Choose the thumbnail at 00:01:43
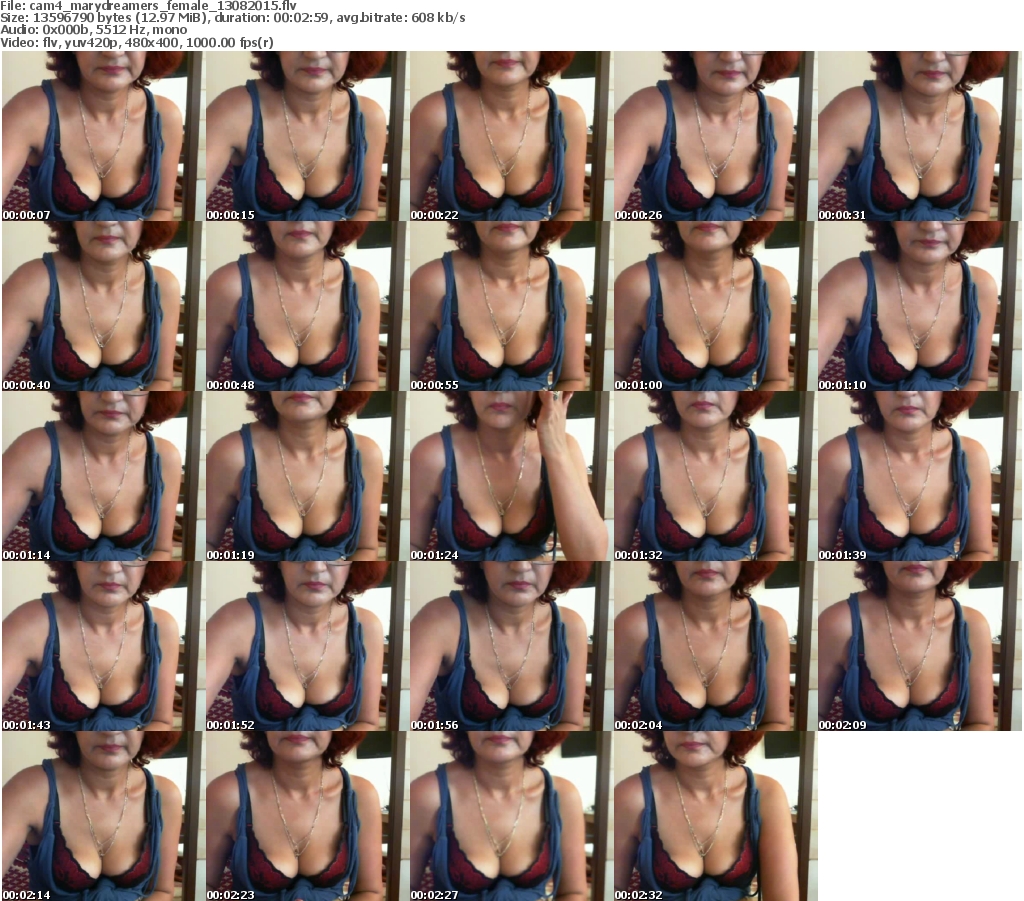Image resolution: width=1024 pixels, height=901 pixels. point(103,646)
